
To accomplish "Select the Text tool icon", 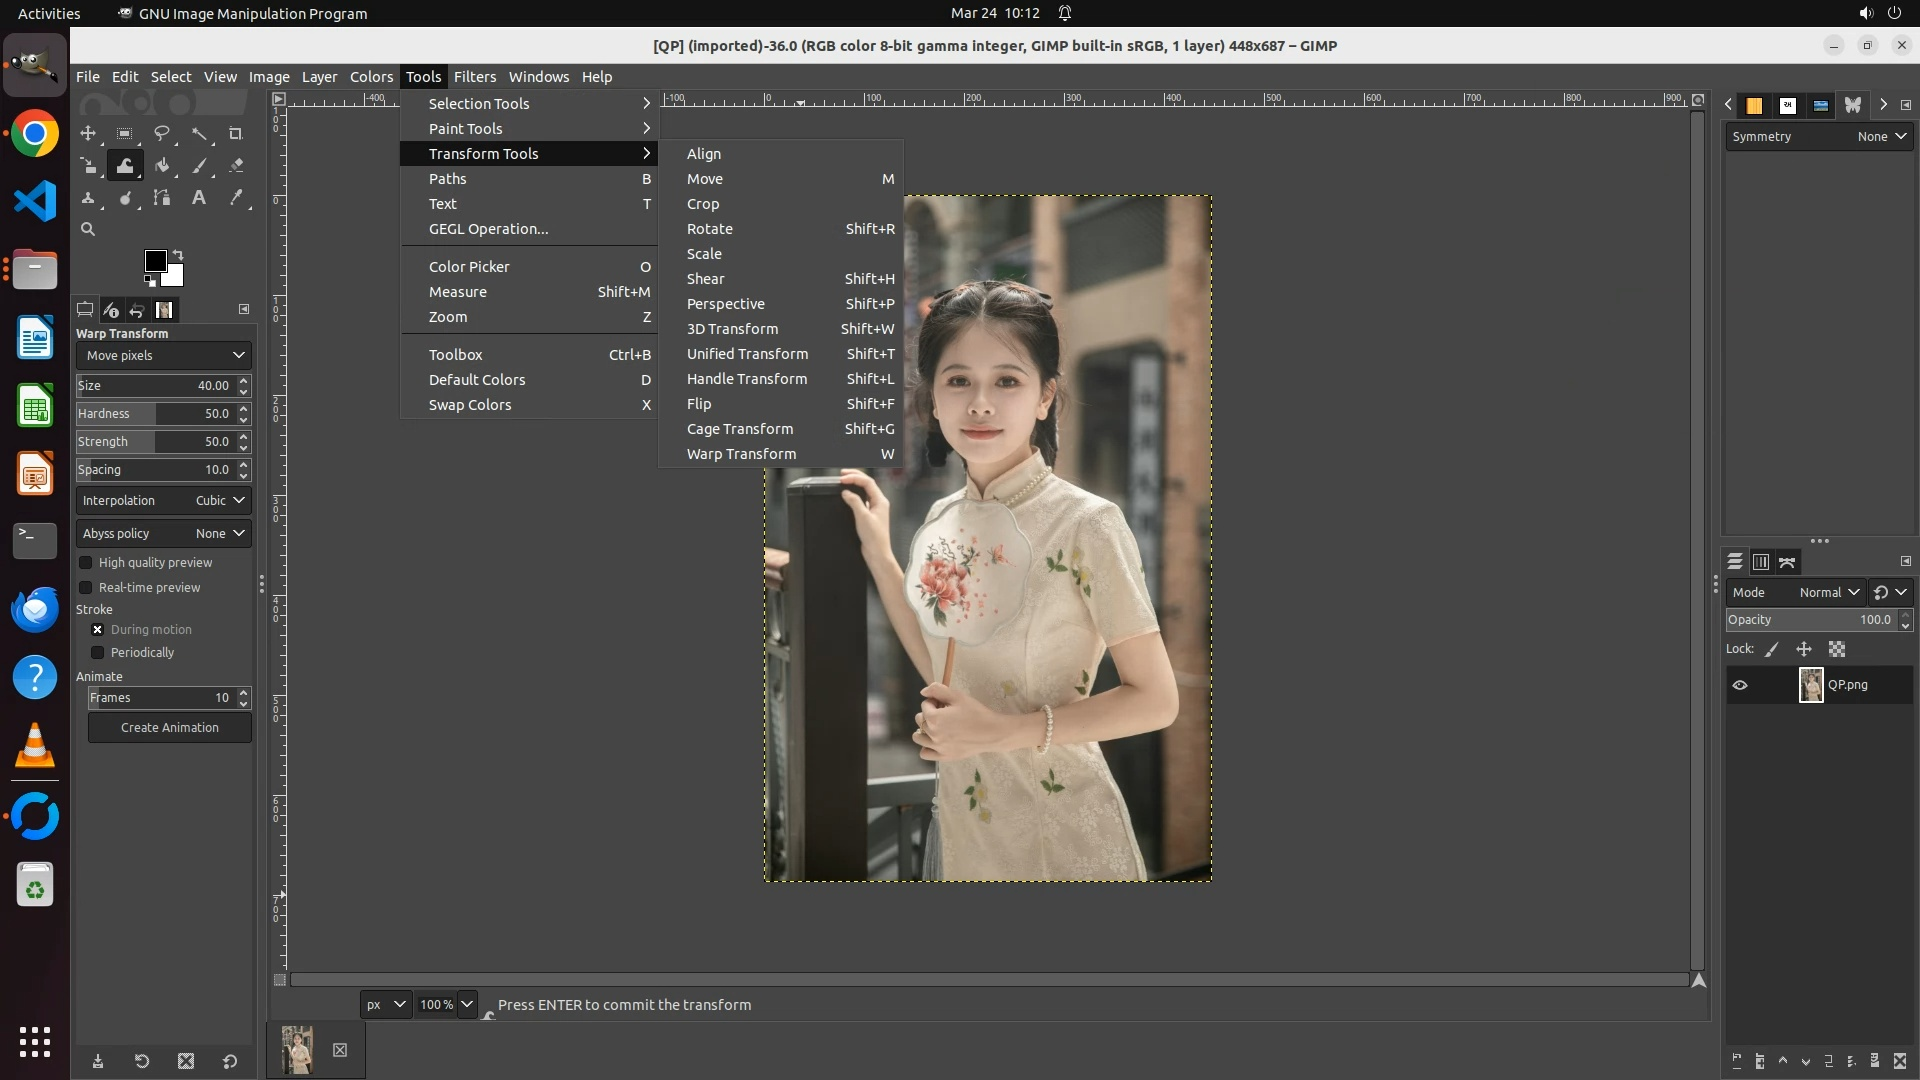I will (199, 198).
